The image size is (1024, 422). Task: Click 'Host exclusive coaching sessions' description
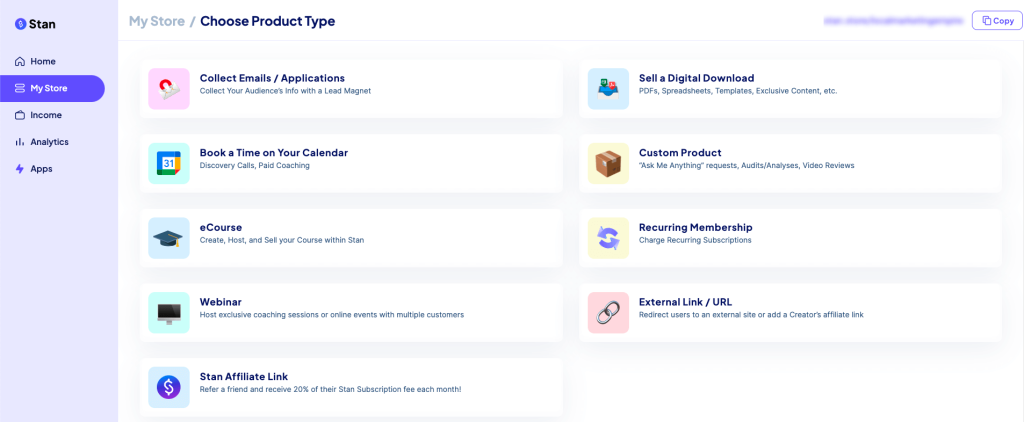tap(332, 314)
